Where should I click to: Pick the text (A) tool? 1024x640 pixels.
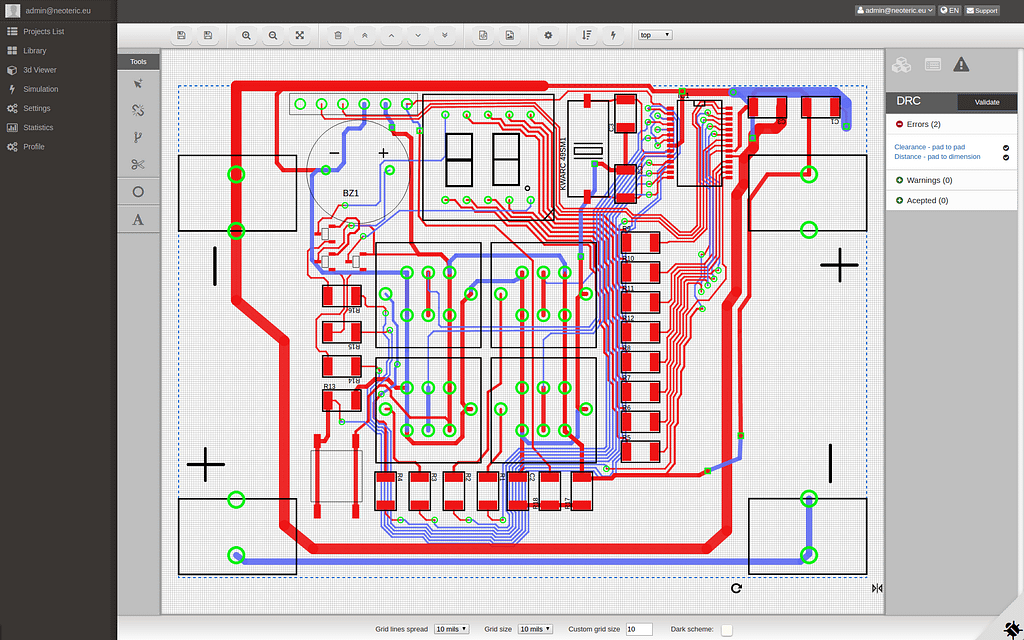tap(138, 219)
